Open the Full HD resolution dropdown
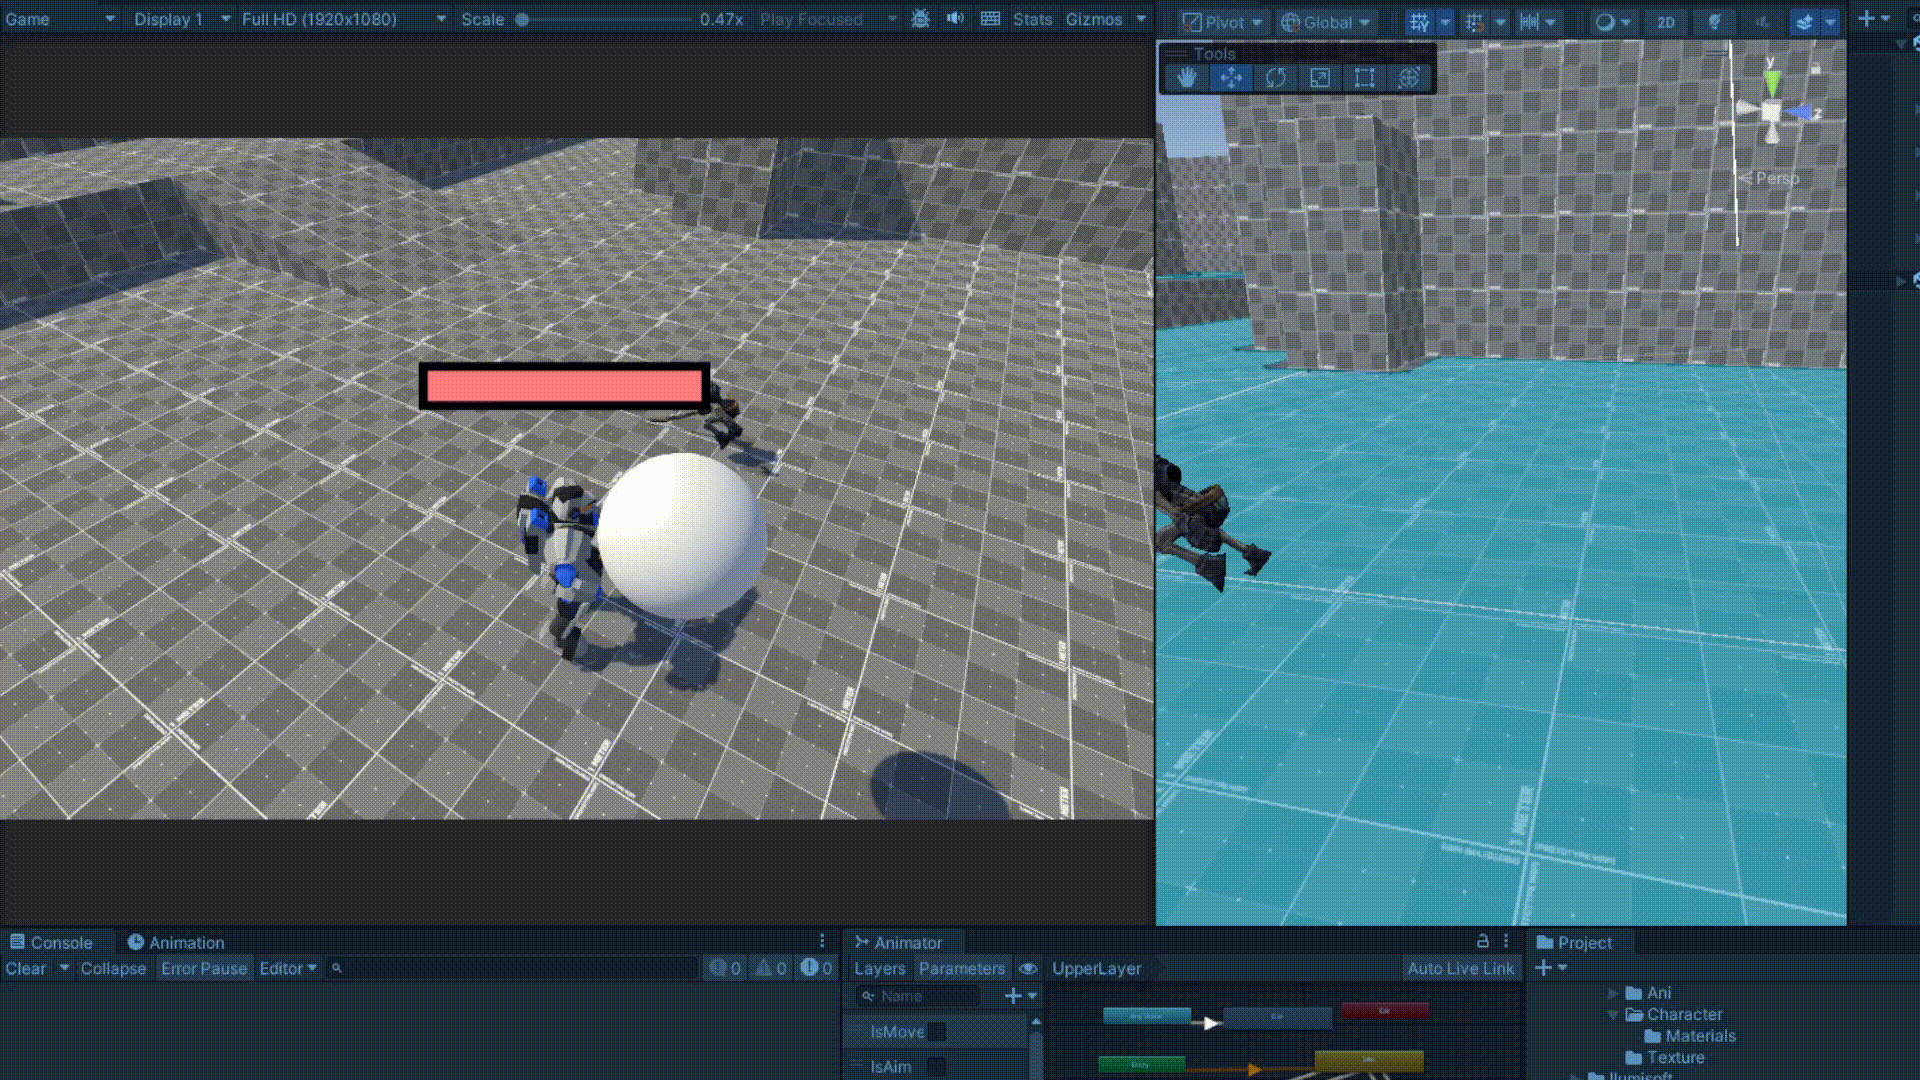 tap(342, 19)
